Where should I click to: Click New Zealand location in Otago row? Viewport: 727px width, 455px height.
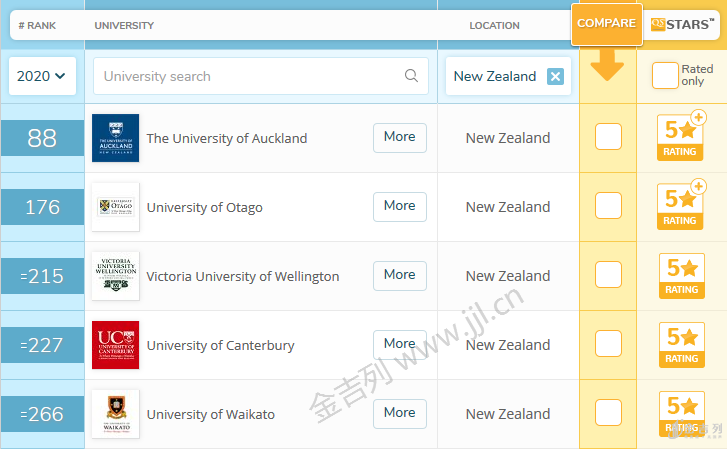pyautogui.click(x=508, y=207)
